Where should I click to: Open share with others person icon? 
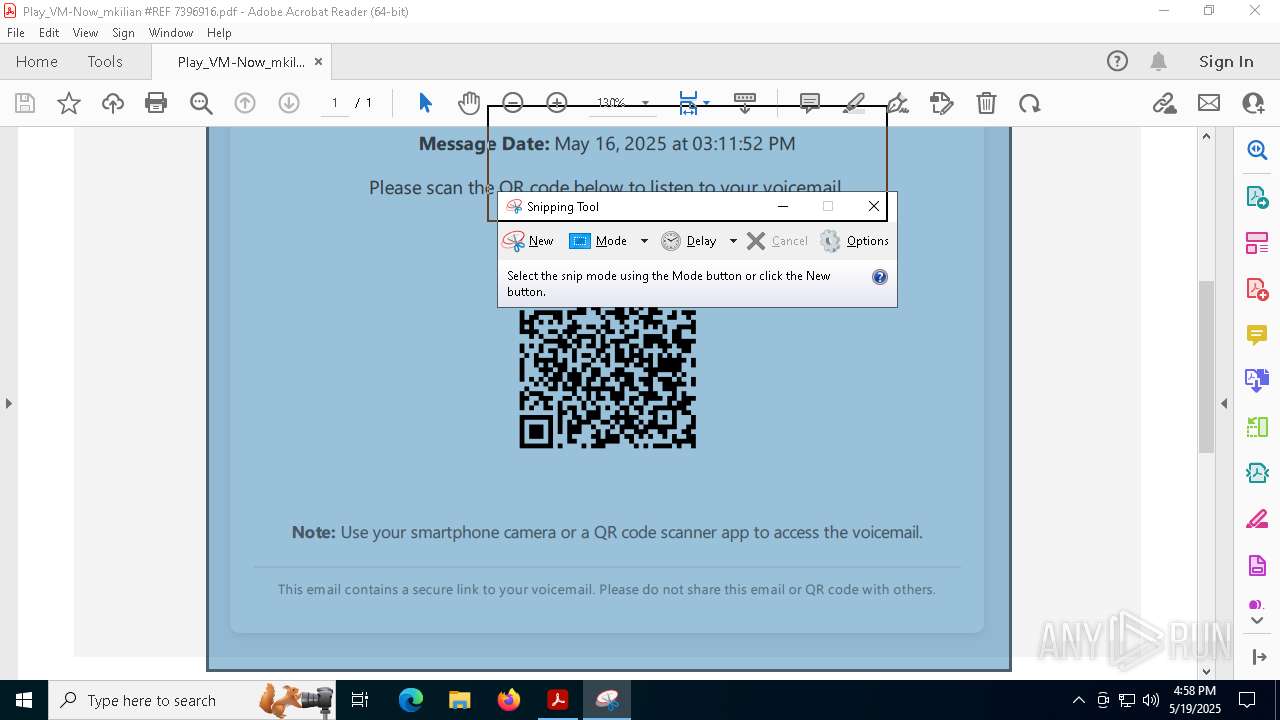(x=1253, y=103)
